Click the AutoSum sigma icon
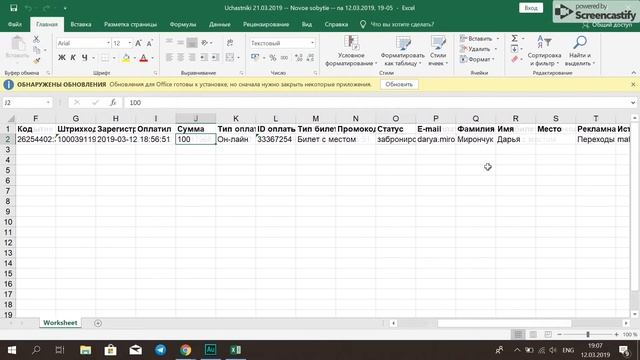This screenshot has width=640, height=360. [515, 38]
